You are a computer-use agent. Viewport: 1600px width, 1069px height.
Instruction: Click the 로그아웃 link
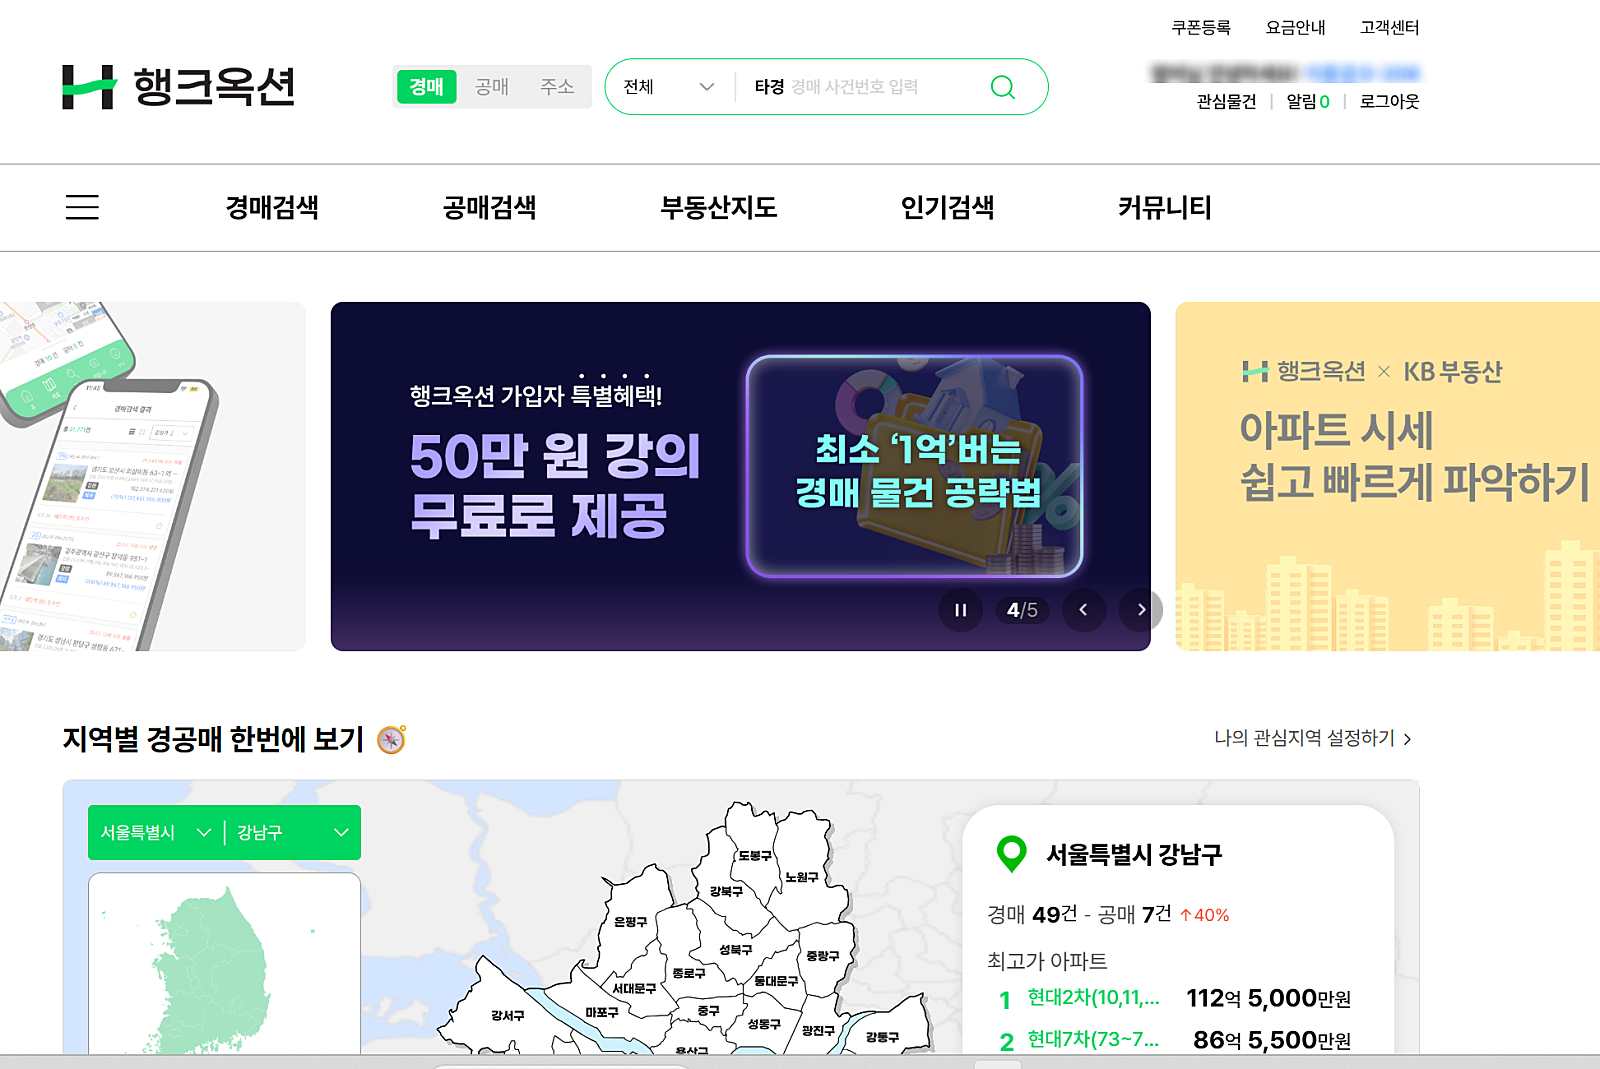point(1389,101)
